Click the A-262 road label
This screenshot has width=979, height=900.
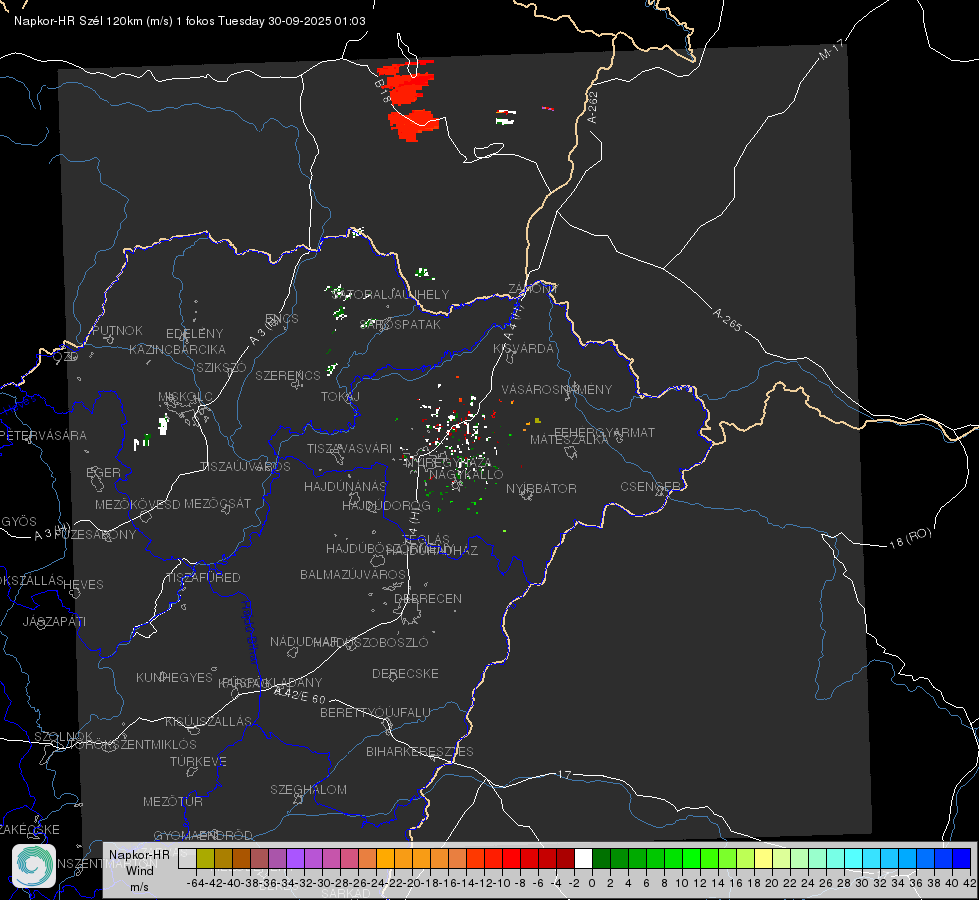593,107
